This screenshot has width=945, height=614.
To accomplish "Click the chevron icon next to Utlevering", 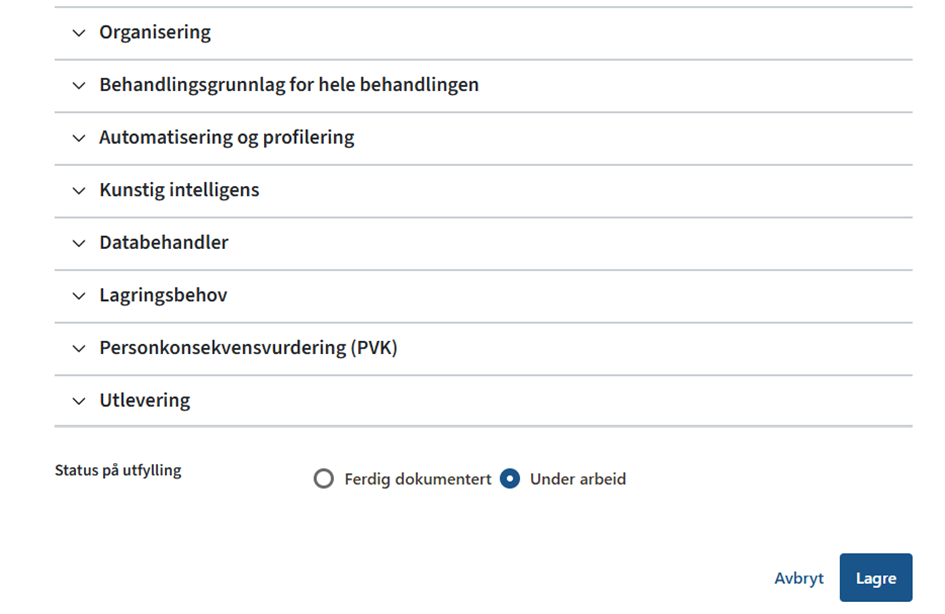I will [79, 401].
